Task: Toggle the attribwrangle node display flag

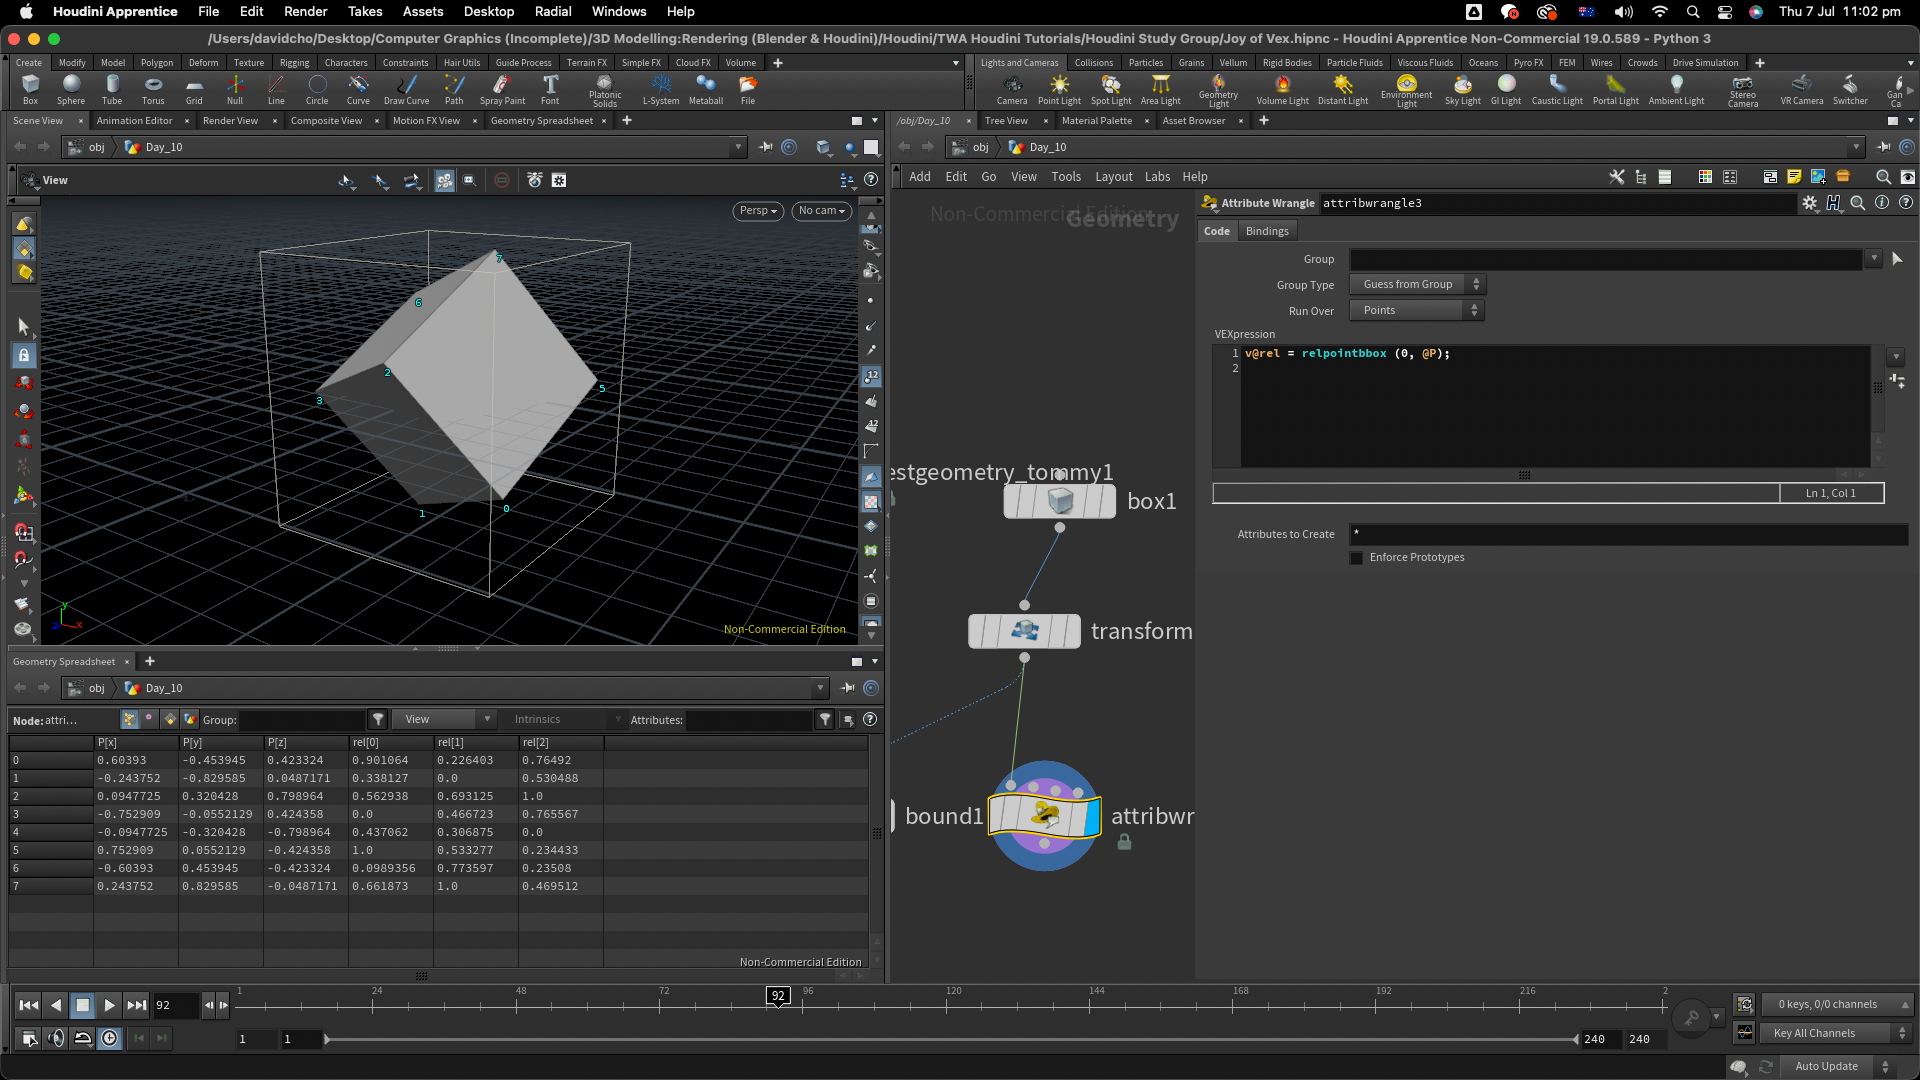Action: (1091, 816)
